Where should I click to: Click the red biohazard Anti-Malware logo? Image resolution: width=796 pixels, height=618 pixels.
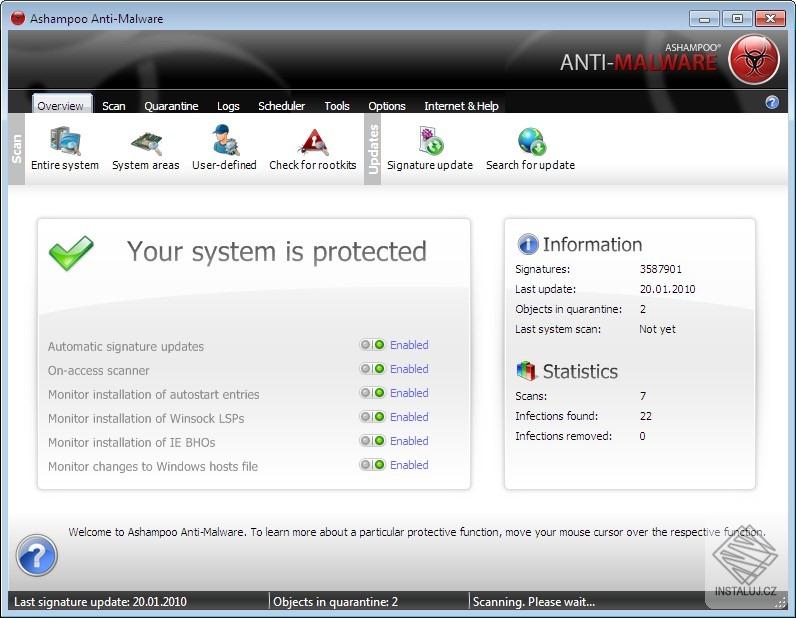pyautogui.click(x=754, y=59)
